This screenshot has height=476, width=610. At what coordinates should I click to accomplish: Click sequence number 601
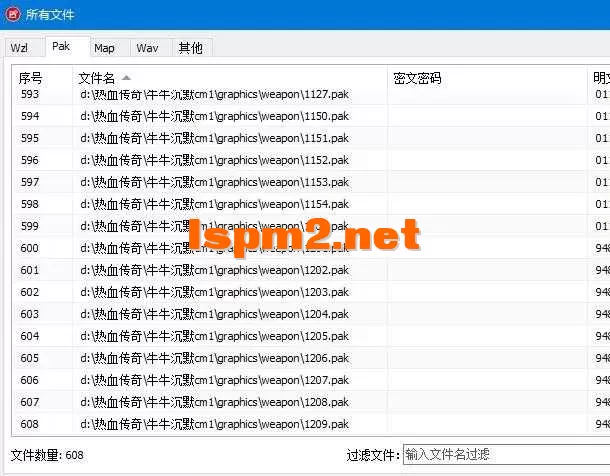point(30,270)
